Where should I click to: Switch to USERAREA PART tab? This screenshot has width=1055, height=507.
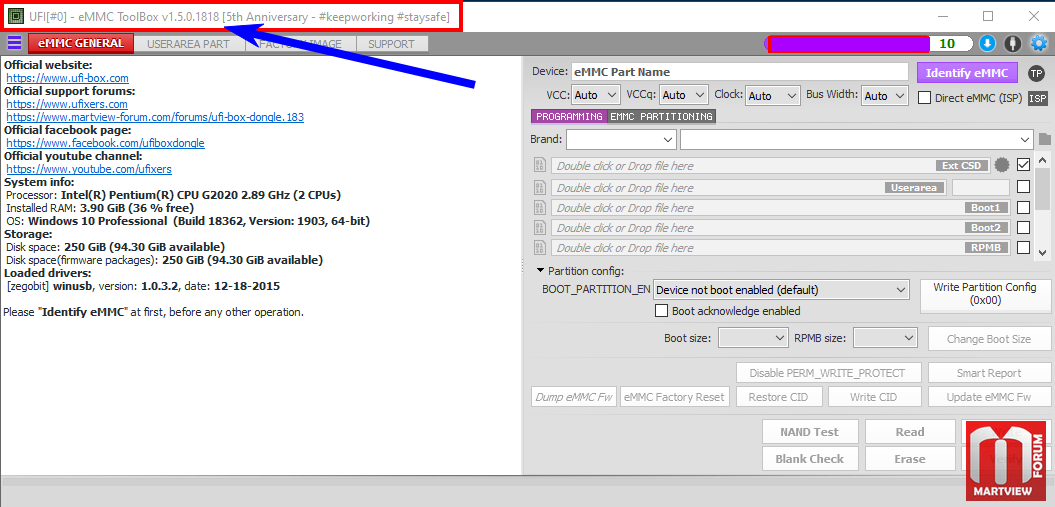coord(188,44)
